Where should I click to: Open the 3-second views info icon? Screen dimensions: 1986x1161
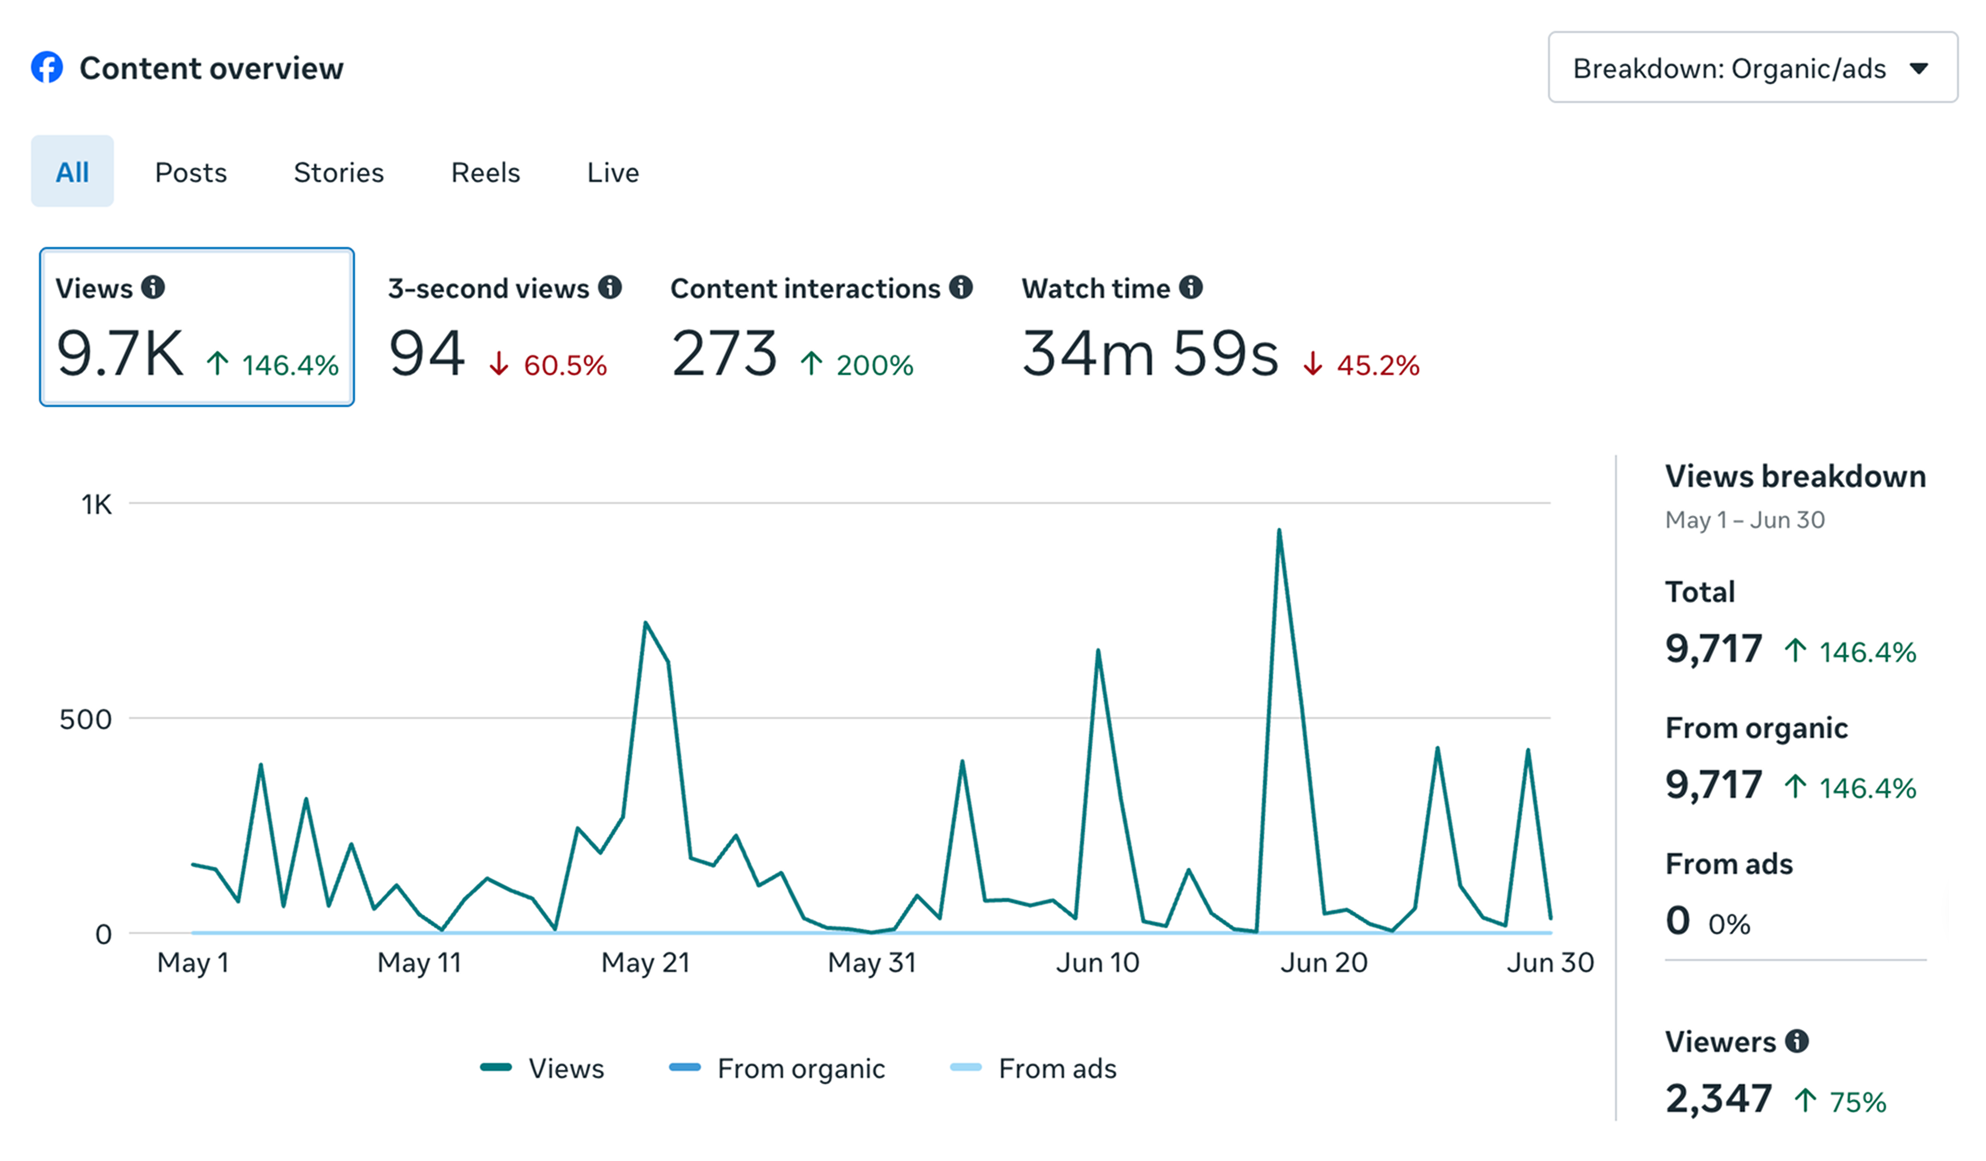pyautogui.click(x=610, y=288)
